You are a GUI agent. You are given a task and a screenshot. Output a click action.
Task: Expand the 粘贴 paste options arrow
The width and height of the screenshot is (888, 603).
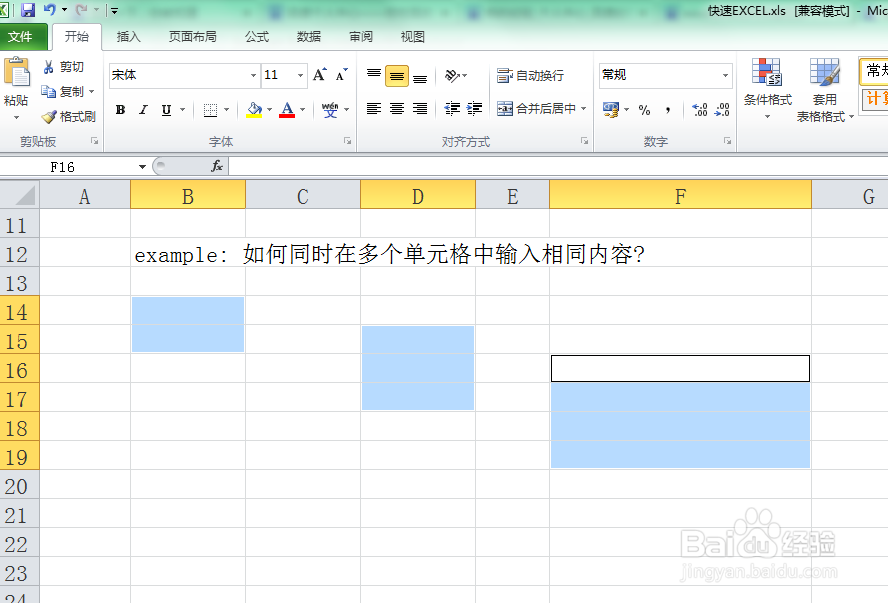click(16, 118)
